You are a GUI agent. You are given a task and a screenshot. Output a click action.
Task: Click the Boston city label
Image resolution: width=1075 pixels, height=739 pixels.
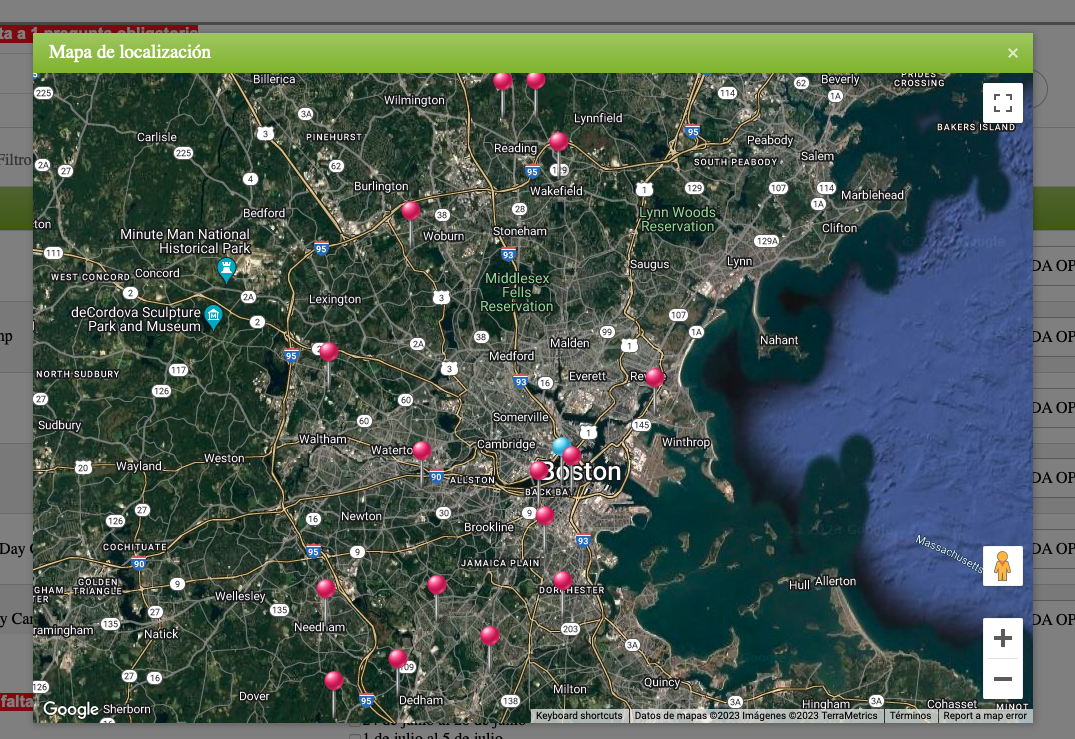click(x=582, y=472)
